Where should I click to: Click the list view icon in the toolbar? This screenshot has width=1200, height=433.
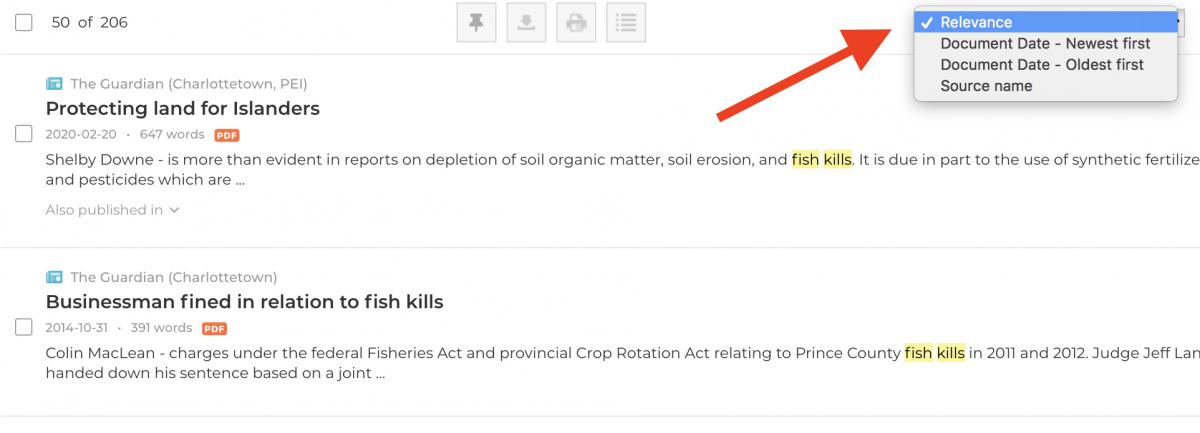coord(626,23)
